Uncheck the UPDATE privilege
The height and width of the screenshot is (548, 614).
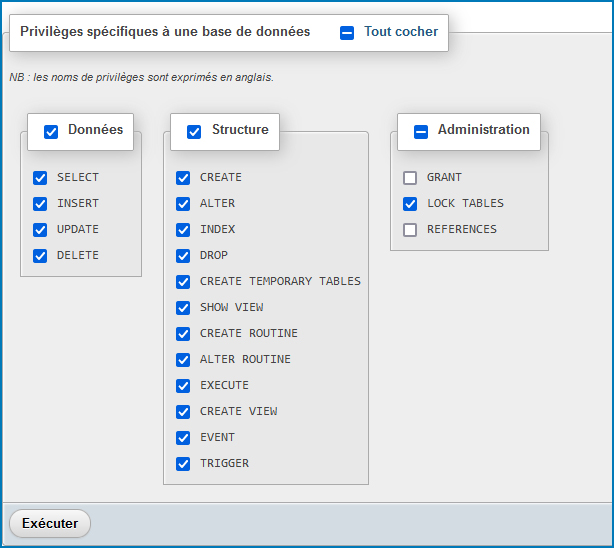(40, 230)
